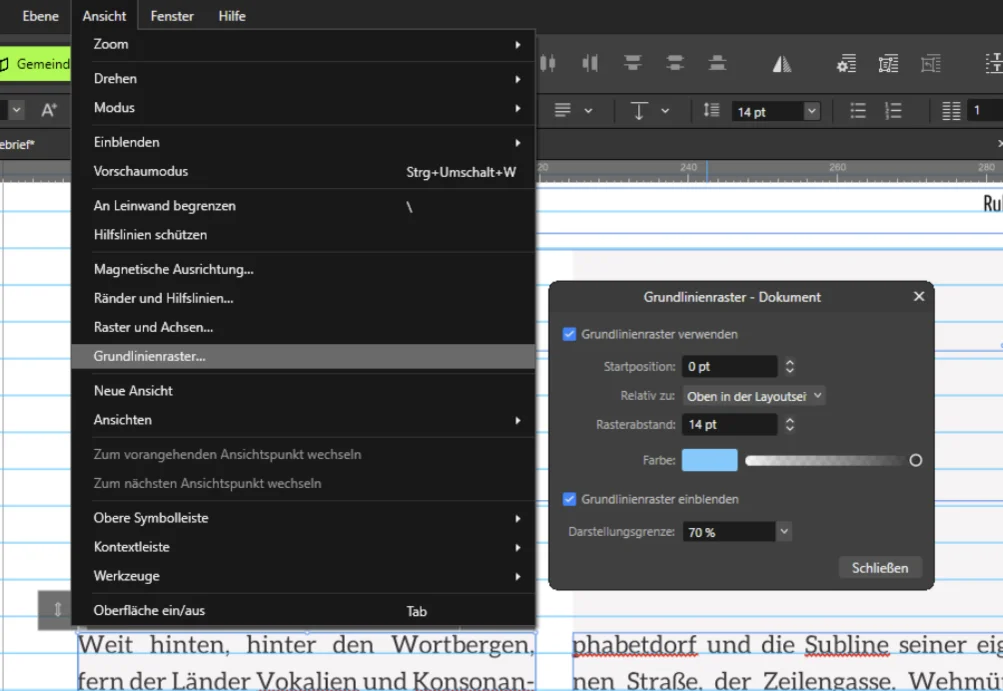
Task: Click the vertical text alignment icon
Action: (638, 111)
